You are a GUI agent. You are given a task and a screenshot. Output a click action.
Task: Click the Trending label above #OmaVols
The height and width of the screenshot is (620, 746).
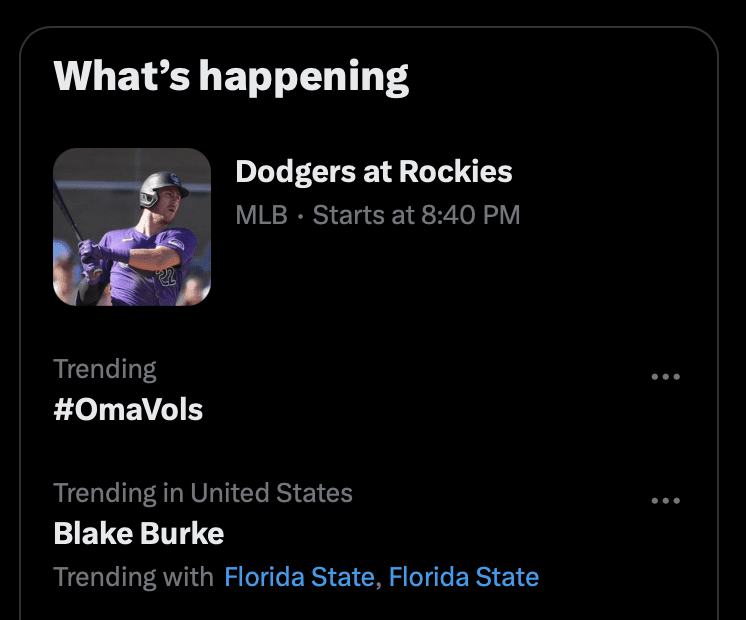pos(105,369)
